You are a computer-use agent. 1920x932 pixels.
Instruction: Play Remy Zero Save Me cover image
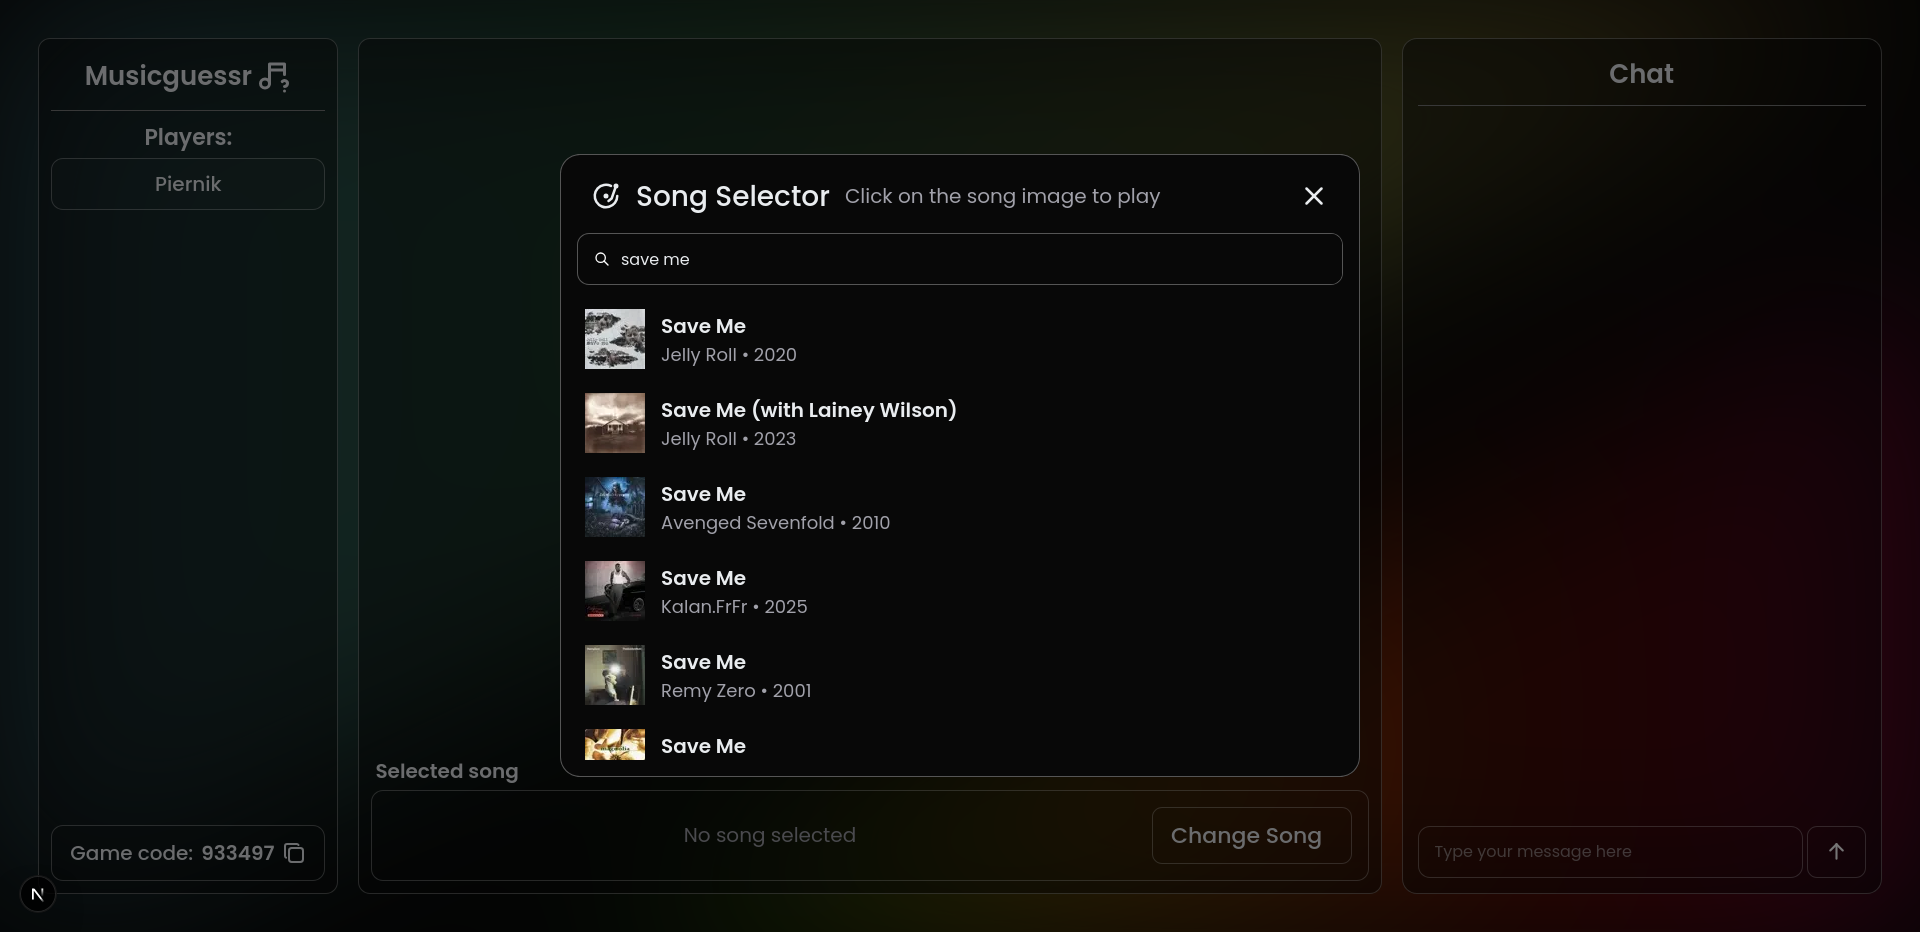pos(615,675)
